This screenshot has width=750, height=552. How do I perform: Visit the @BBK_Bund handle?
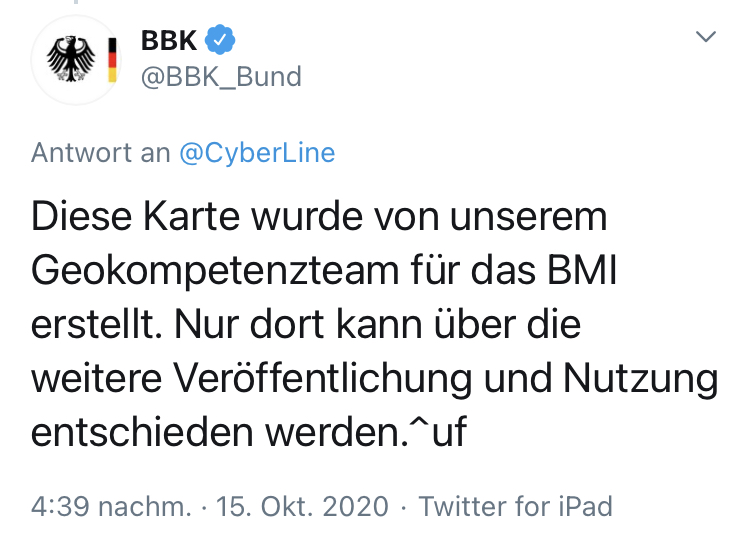pyautogui.click(x=221, y=77)
